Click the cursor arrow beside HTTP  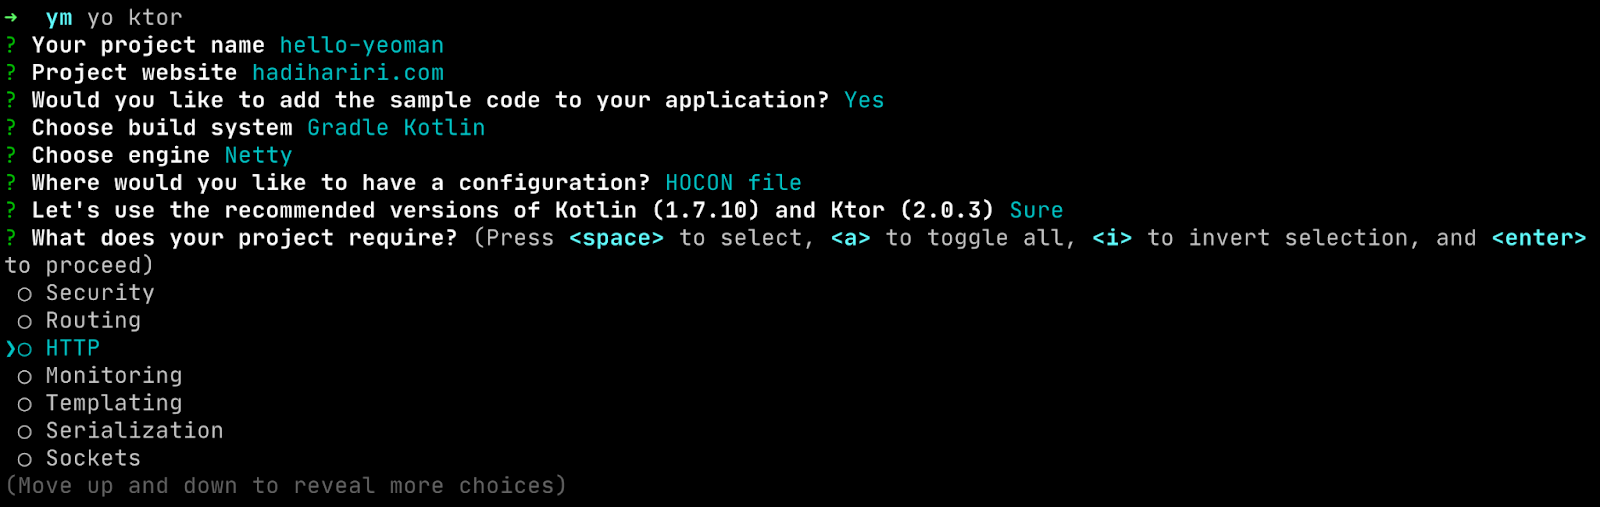click(x=10, y=349)
